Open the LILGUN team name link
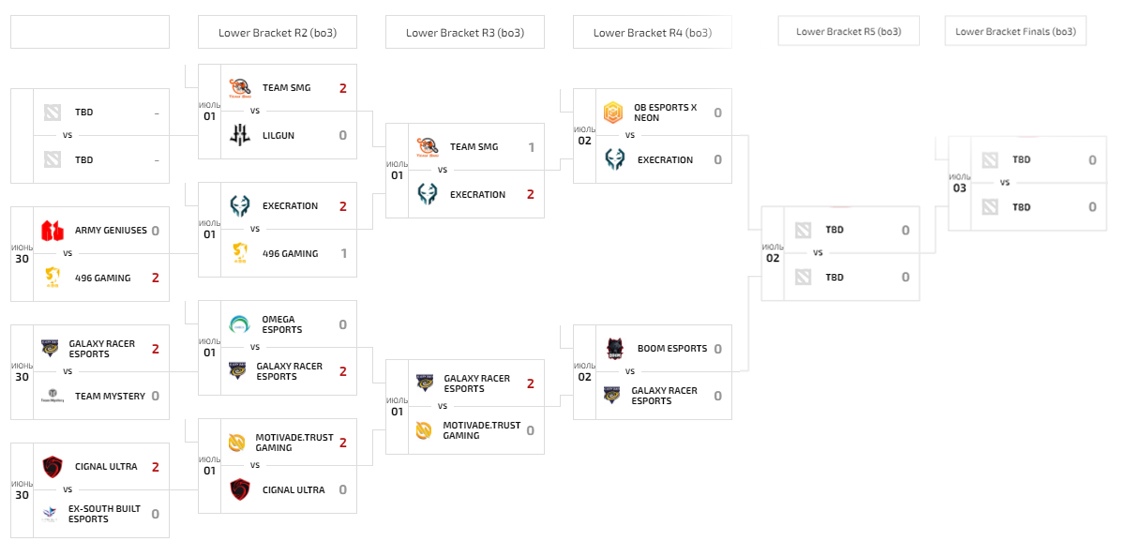Viewport: 1145px width, 556px height. (278, 136)
